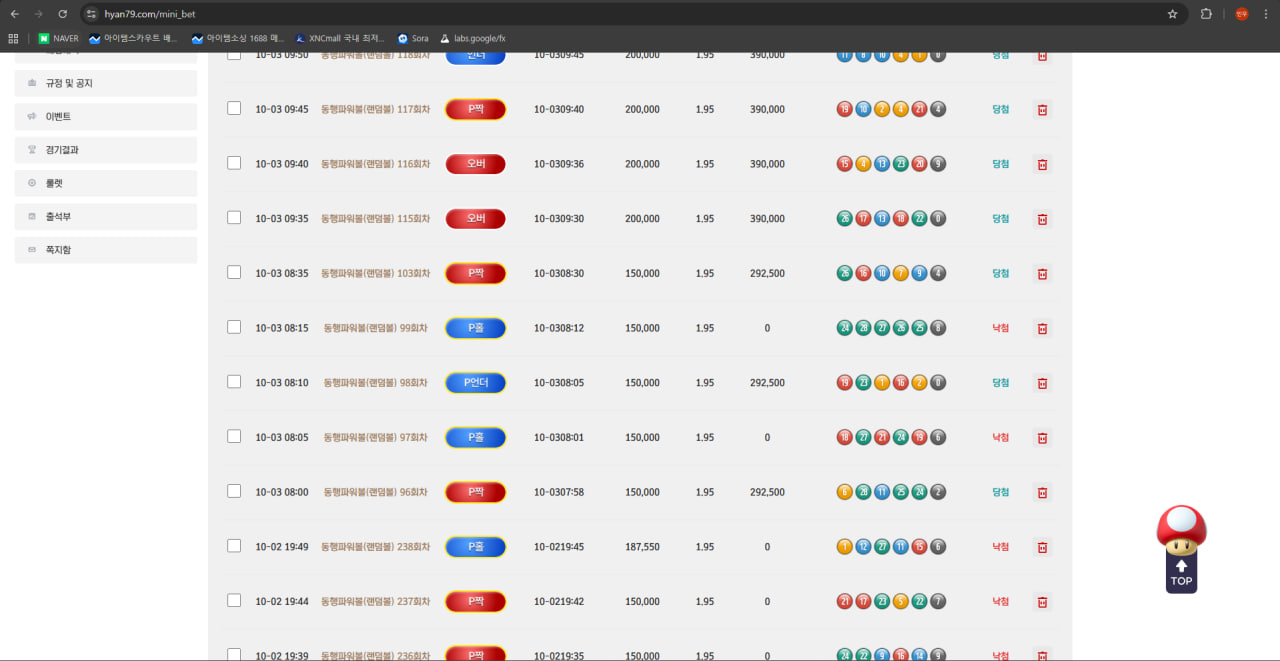Delete the 96회차 bet using trash icon
Image resolution: width=1280 pixels, height=661 pixels.
pyautogui.click(x=1042, y=493)
